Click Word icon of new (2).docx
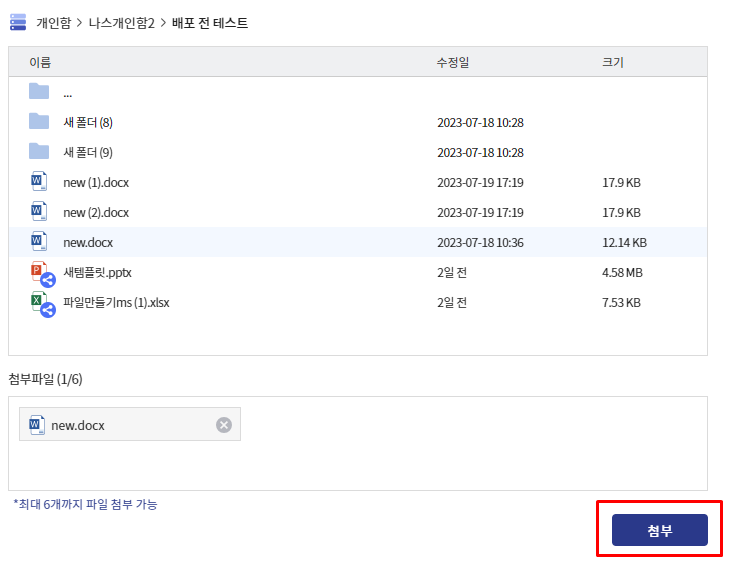 coord(39,212)
